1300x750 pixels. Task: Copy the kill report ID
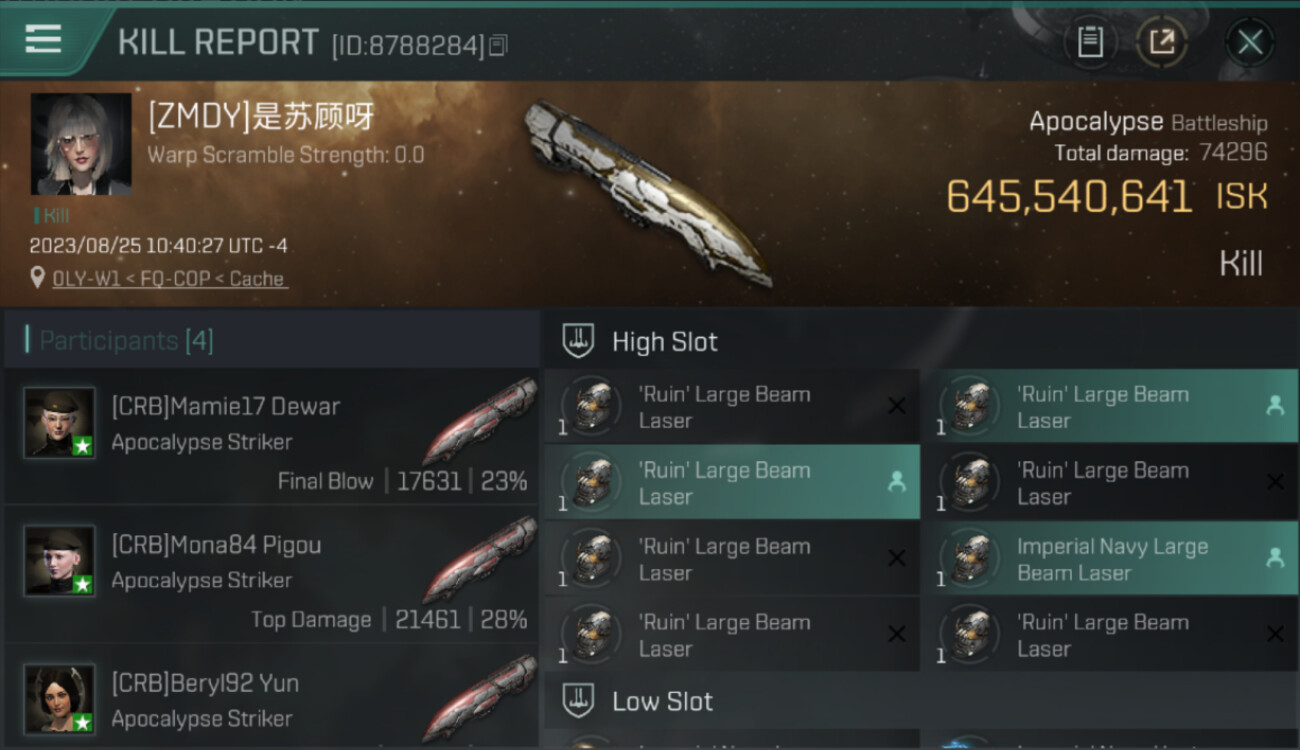(499, 45)
